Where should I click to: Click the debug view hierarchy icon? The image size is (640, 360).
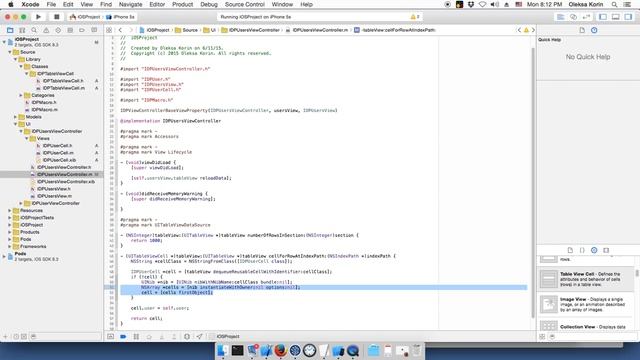[187, 336]
